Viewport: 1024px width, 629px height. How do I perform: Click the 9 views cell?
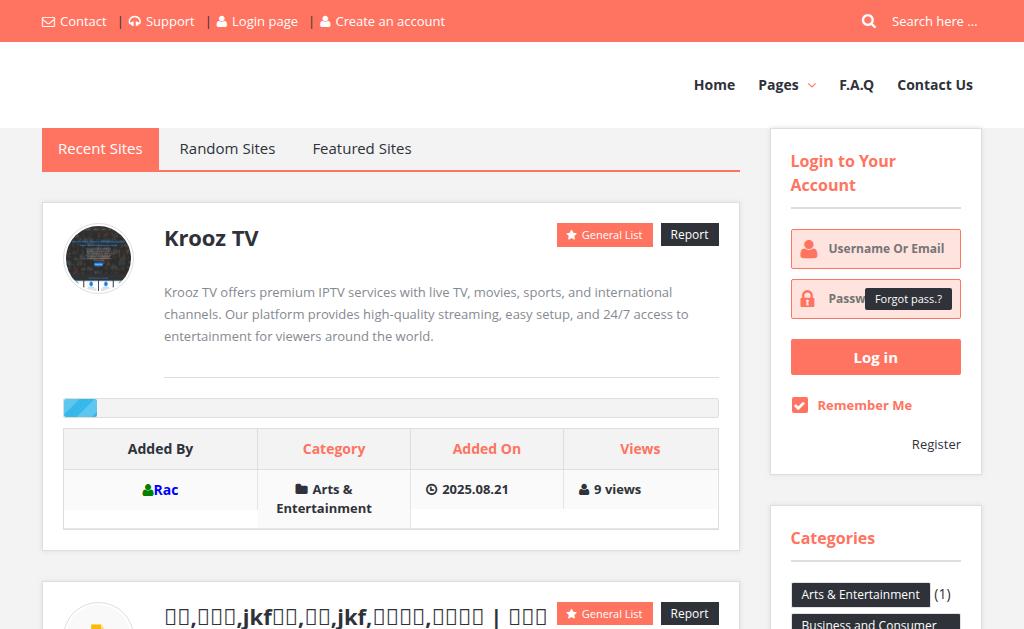[x=641, y=489]
